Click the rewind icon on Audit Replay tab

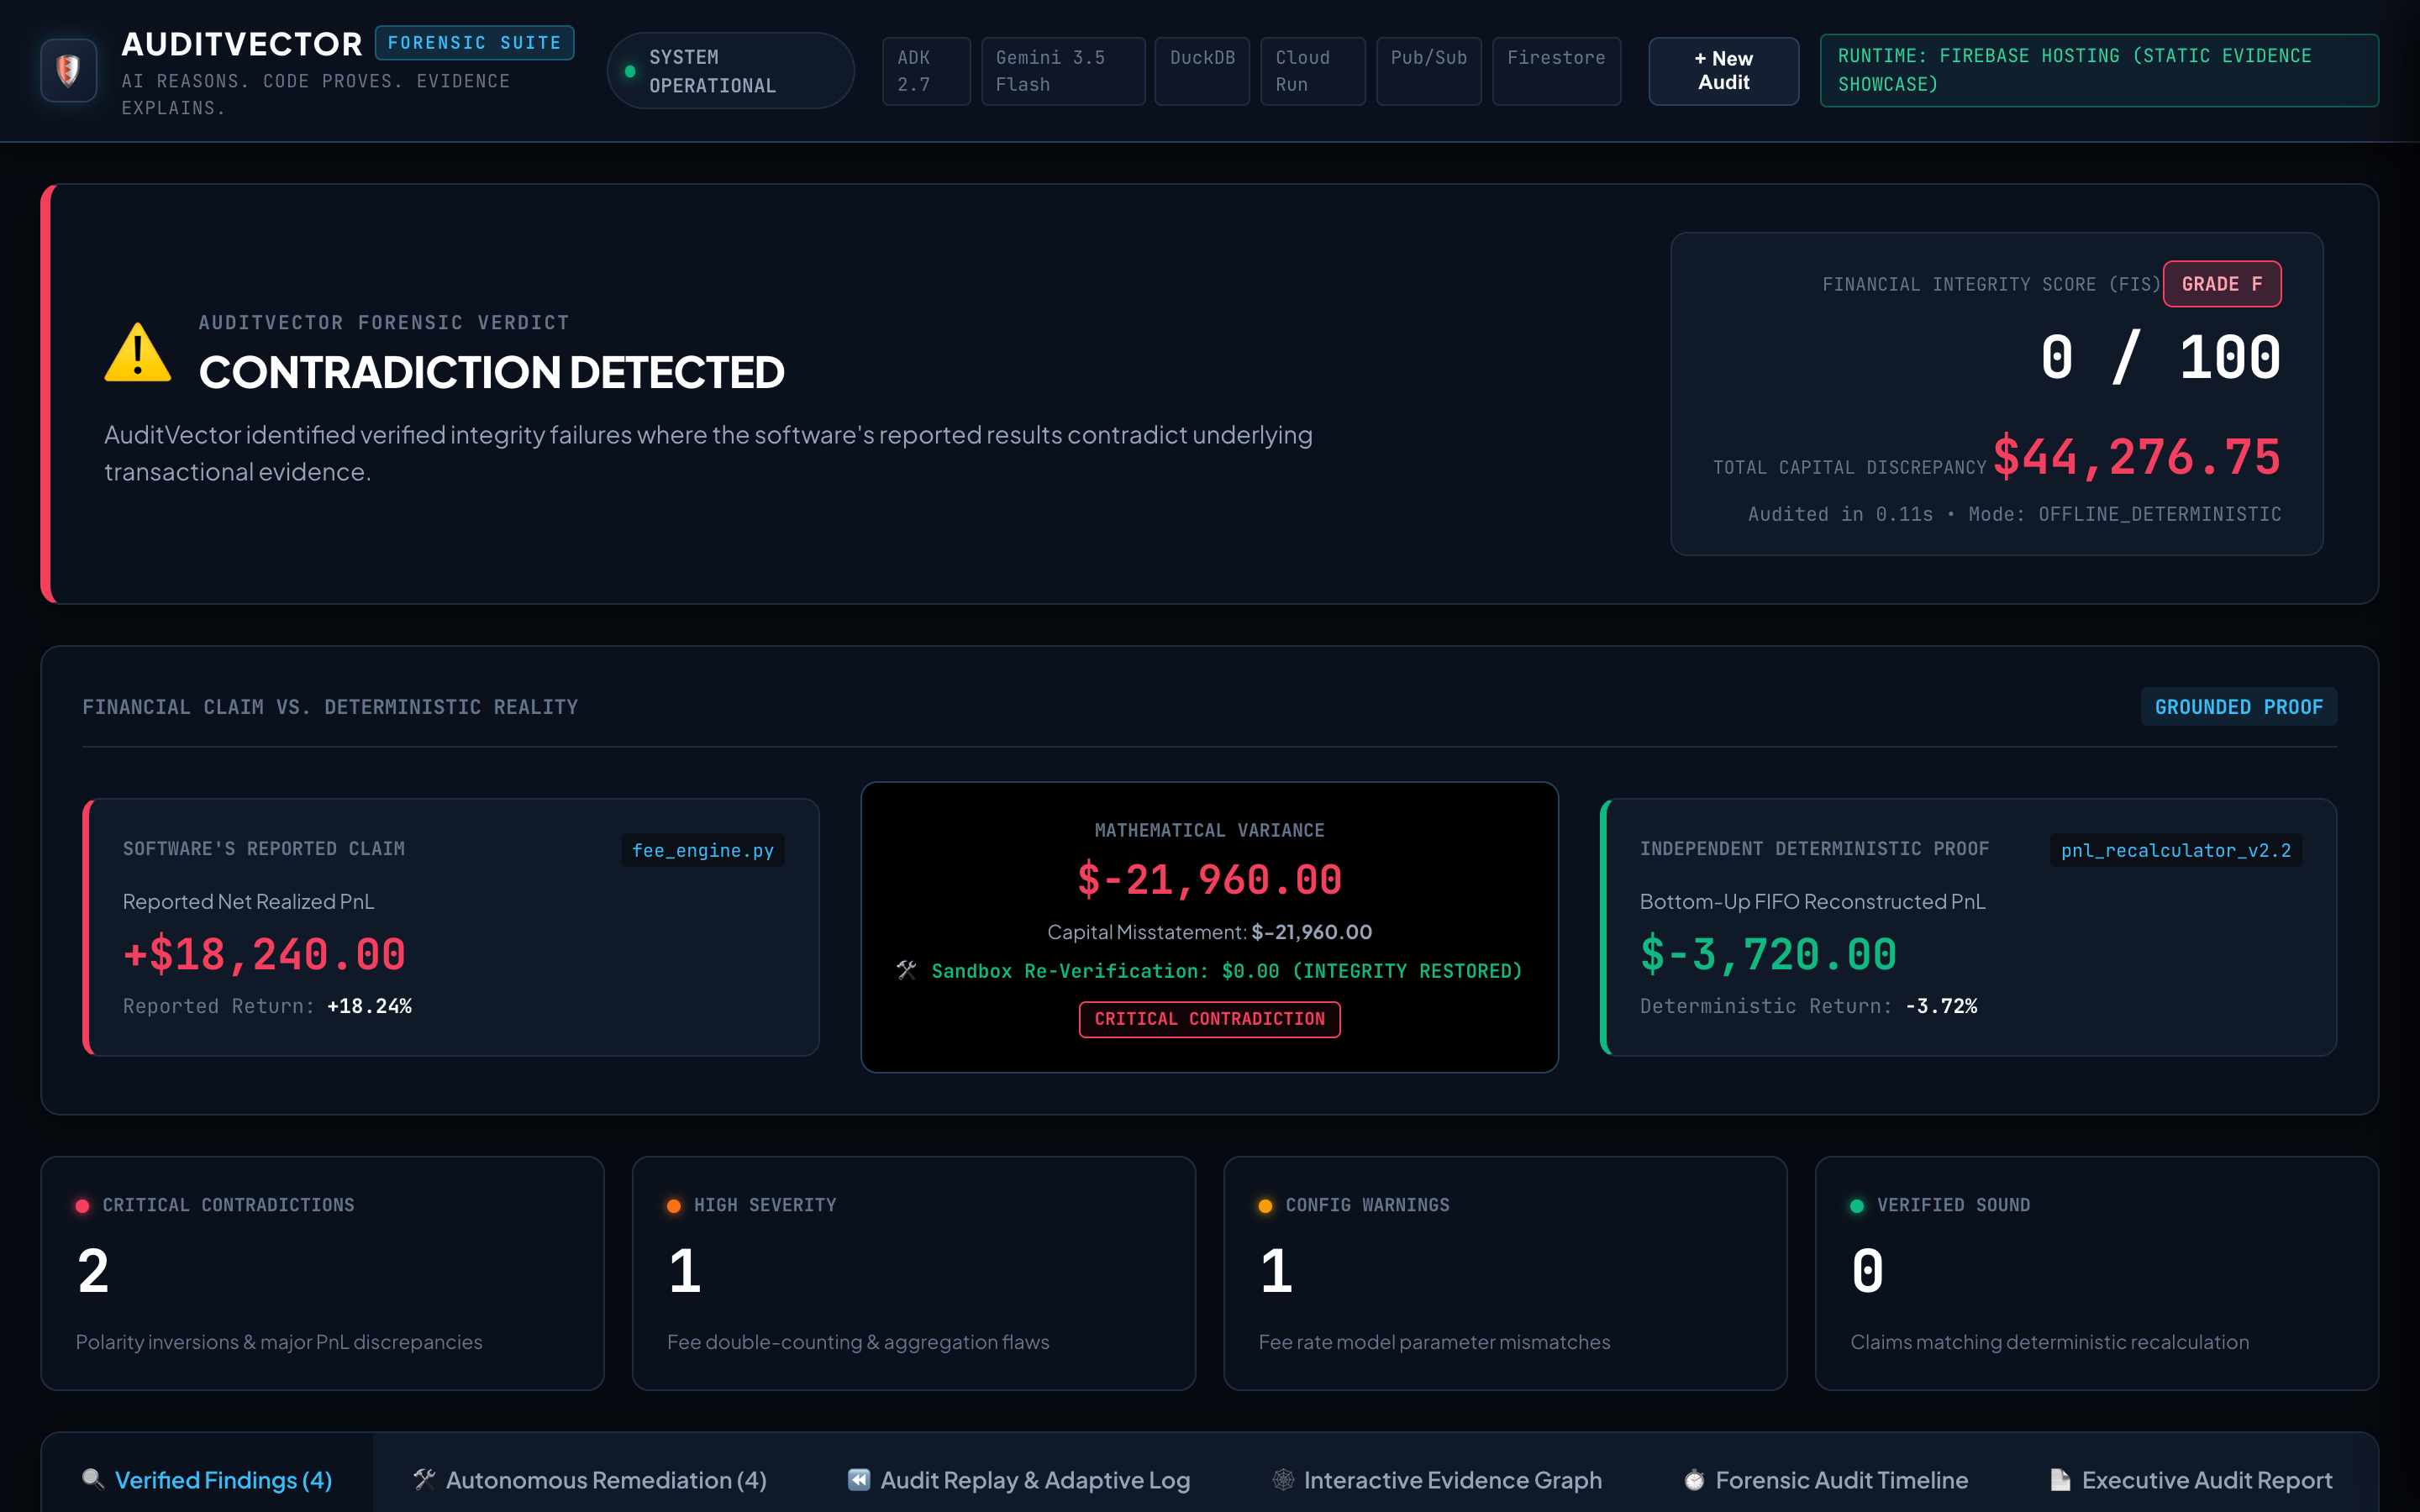click(x=859, y=1479)
